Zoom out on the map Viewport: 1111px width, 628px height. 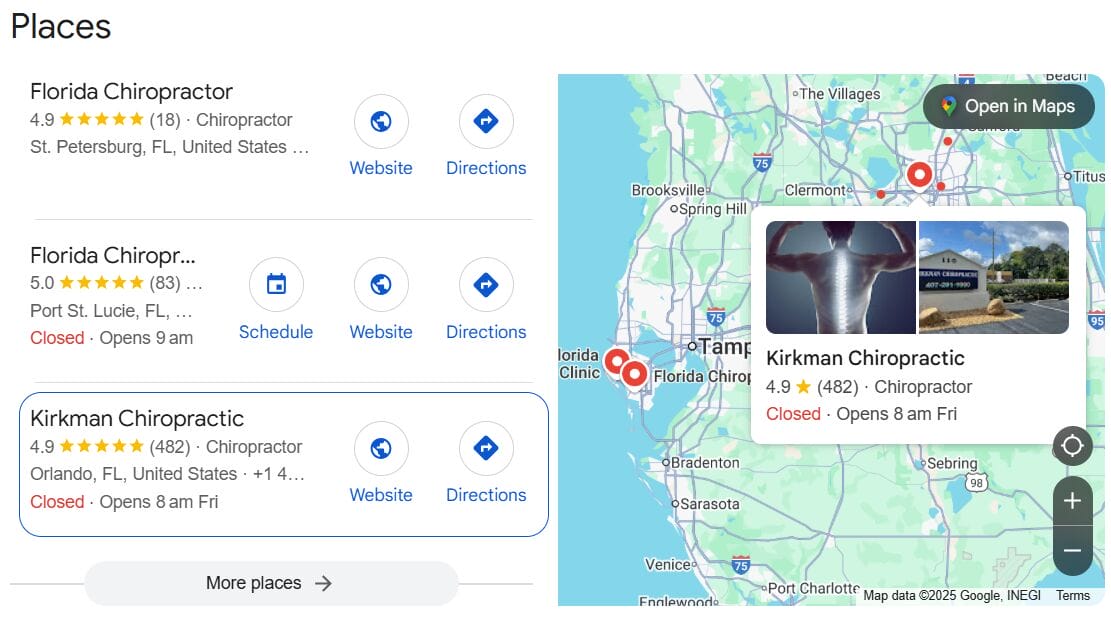click(x=1072, y=550)
